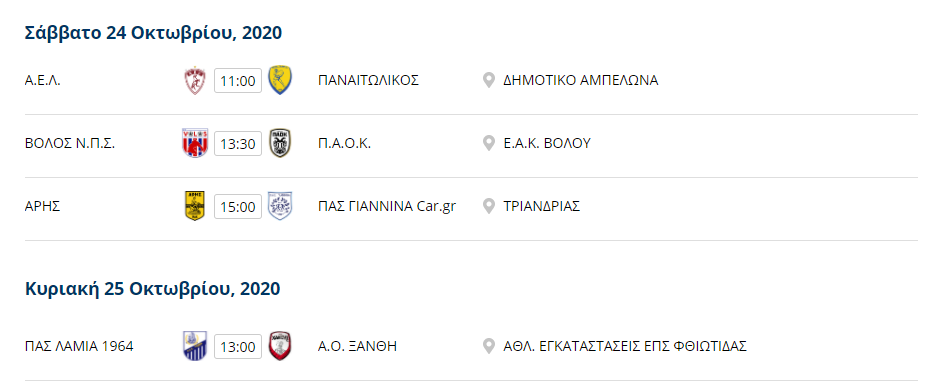
Task: Click the ΠΑΣ Γιάννινα crest
Action: 280,206
